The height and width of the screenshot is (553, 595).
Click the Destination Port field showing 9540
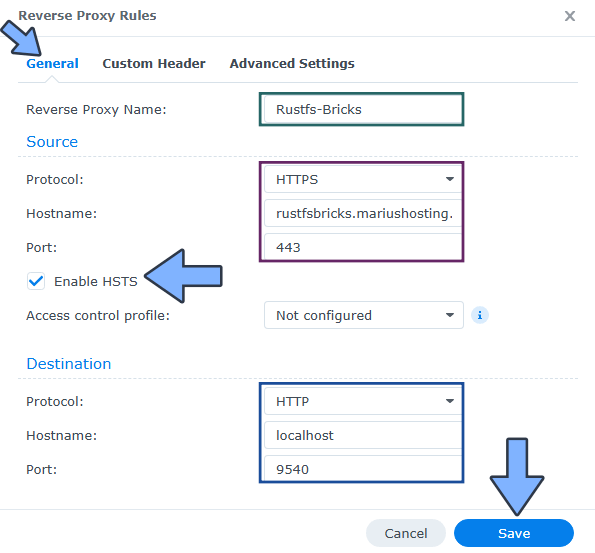tap(363, 469)
